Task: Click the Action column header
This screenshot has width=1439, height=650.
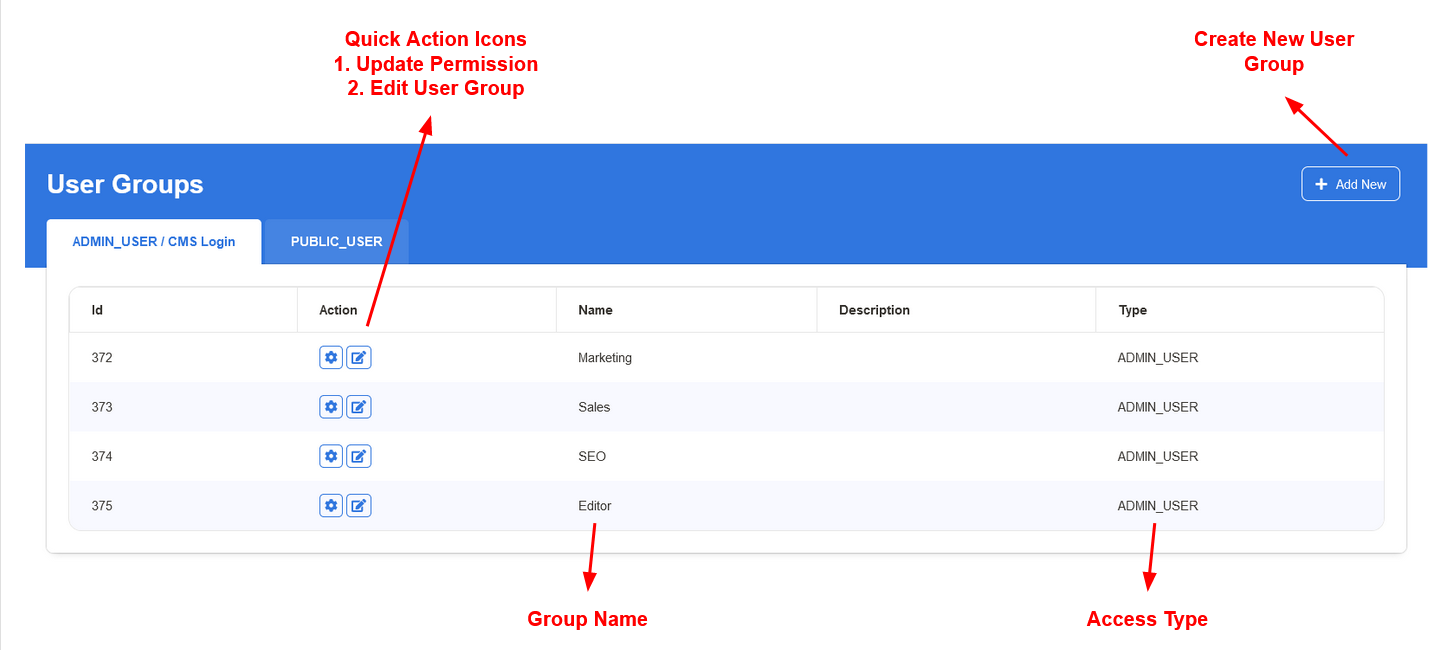Action: point(338,310)
